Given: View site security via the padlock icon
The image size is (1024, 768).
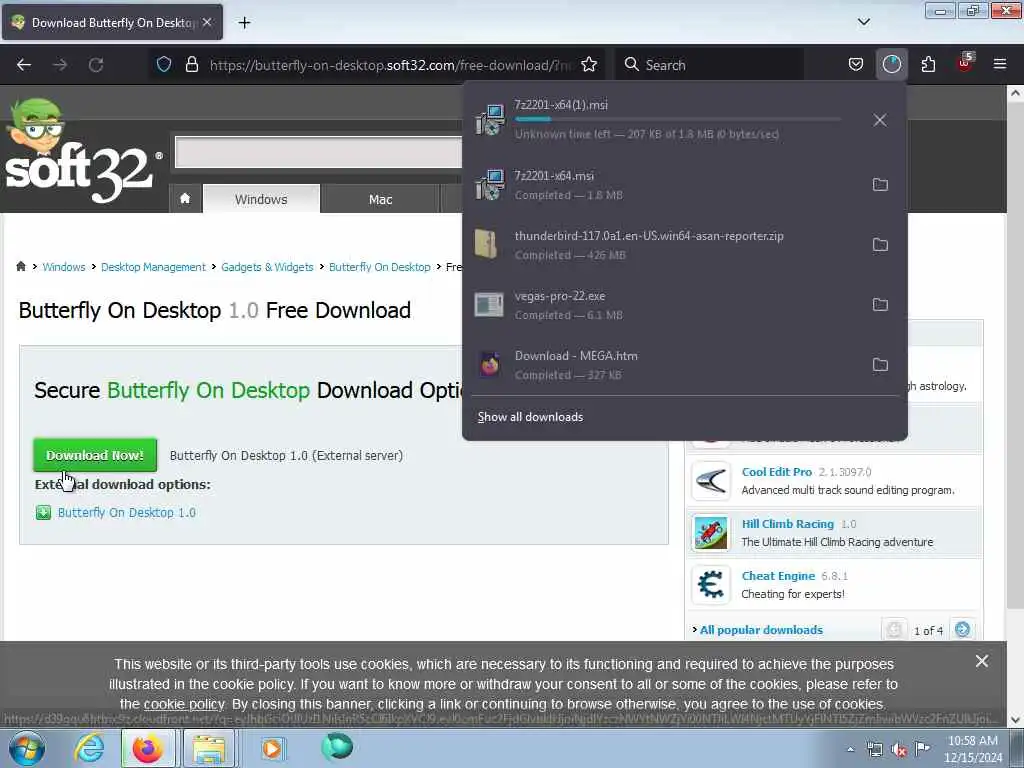Looking at the screenshot, I should pyautogui.click(x=191, y=65).
